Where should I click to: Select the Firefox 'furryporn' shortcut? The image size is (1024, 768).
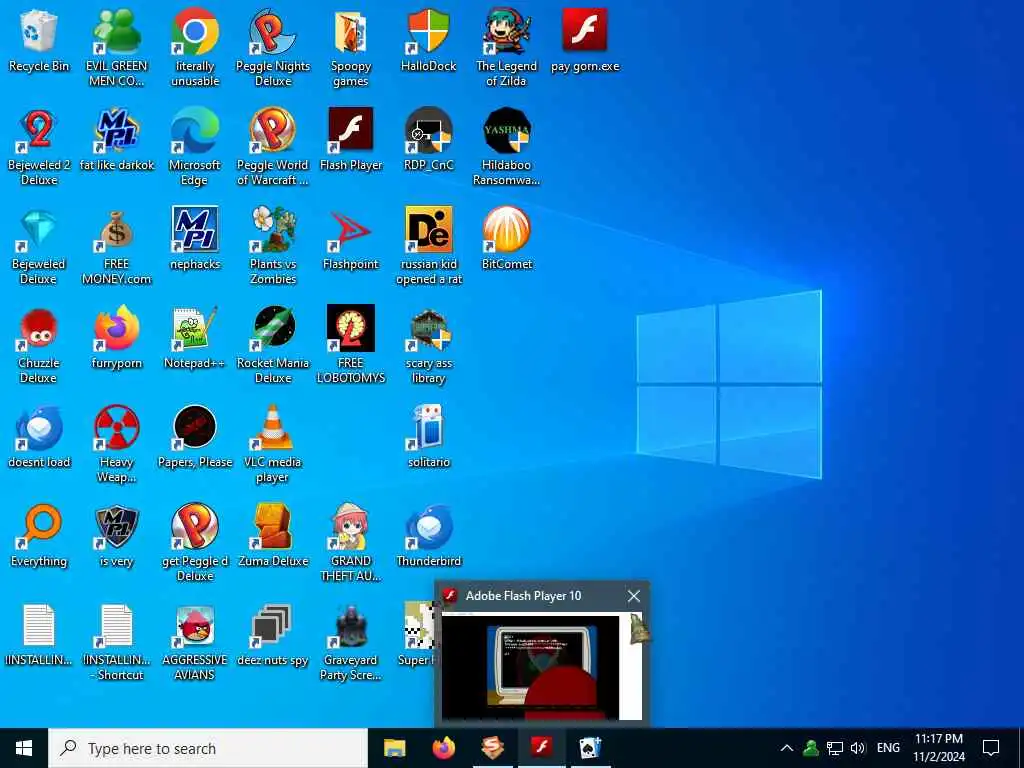tap(116, 339)
